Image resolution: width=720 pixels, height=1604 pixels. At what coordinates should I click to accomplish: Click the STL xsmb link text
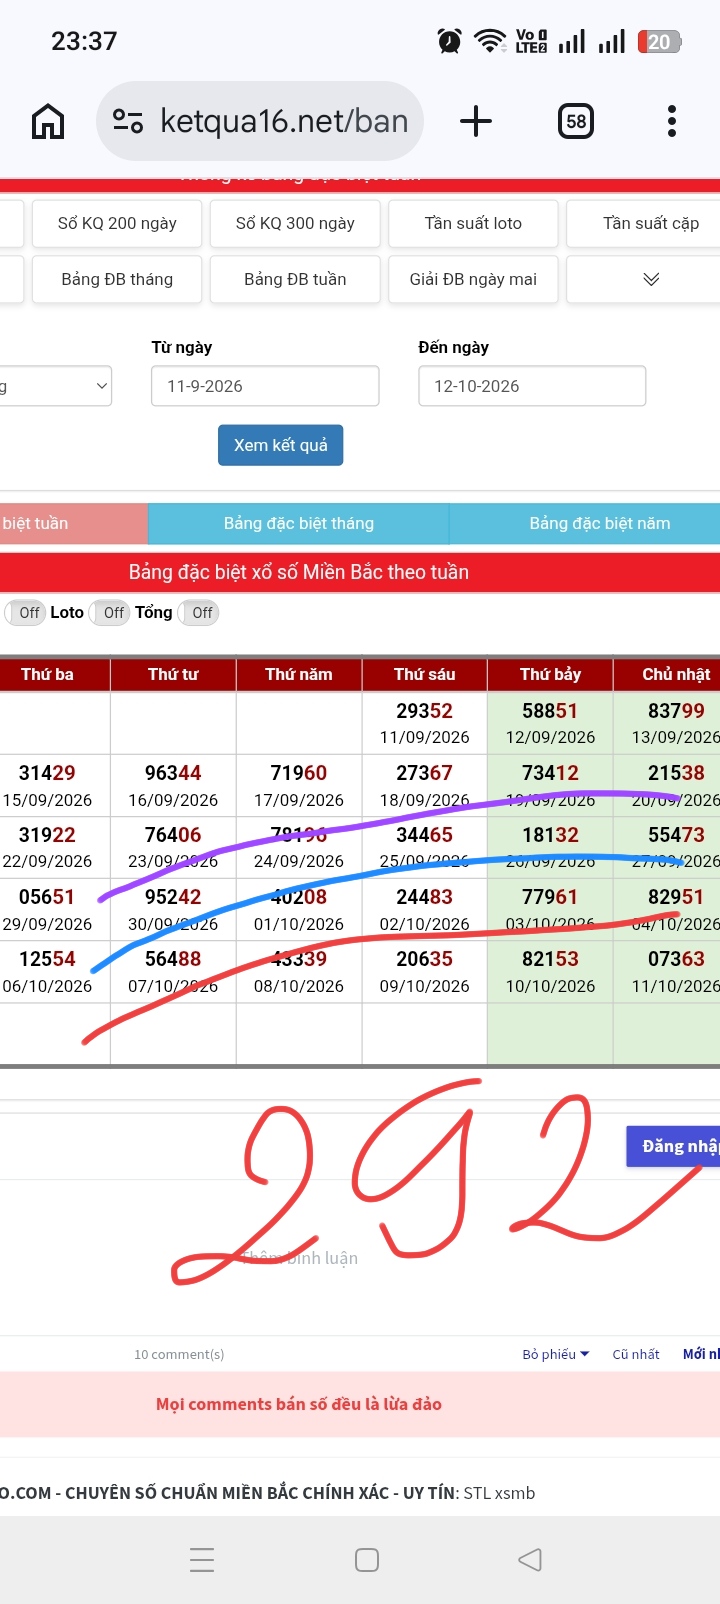point(499,1493)
